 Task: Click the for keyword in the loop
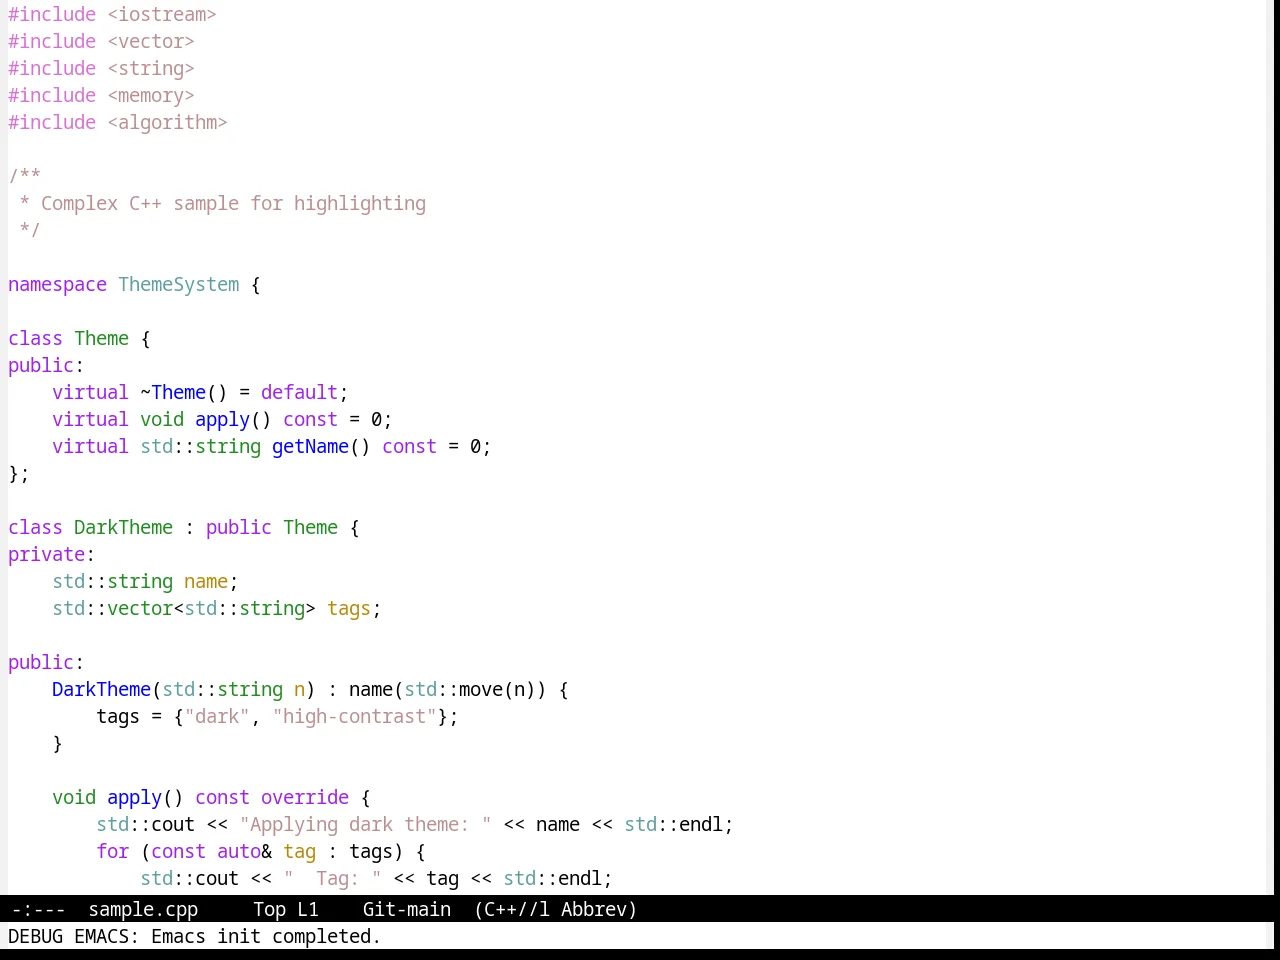pos(112,851)
